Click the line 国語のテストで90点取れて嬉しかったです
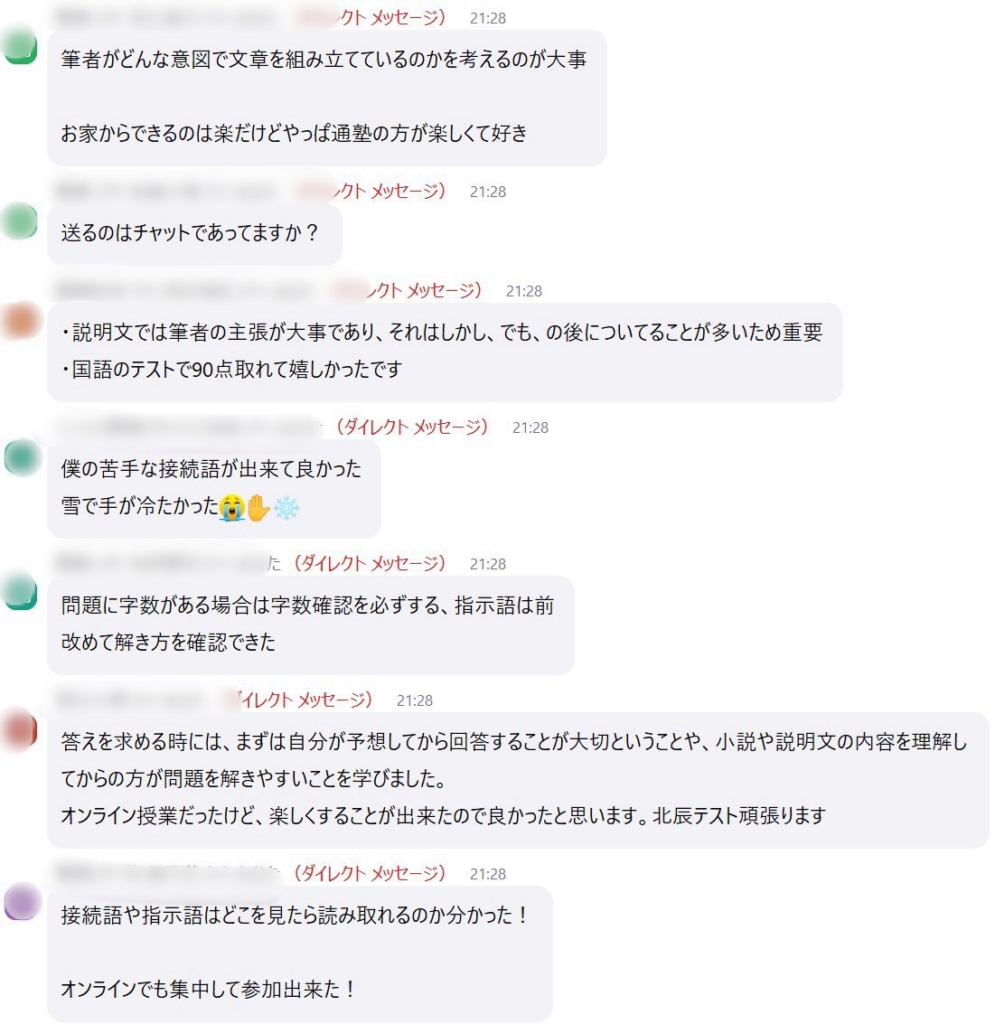 [231, 370]
